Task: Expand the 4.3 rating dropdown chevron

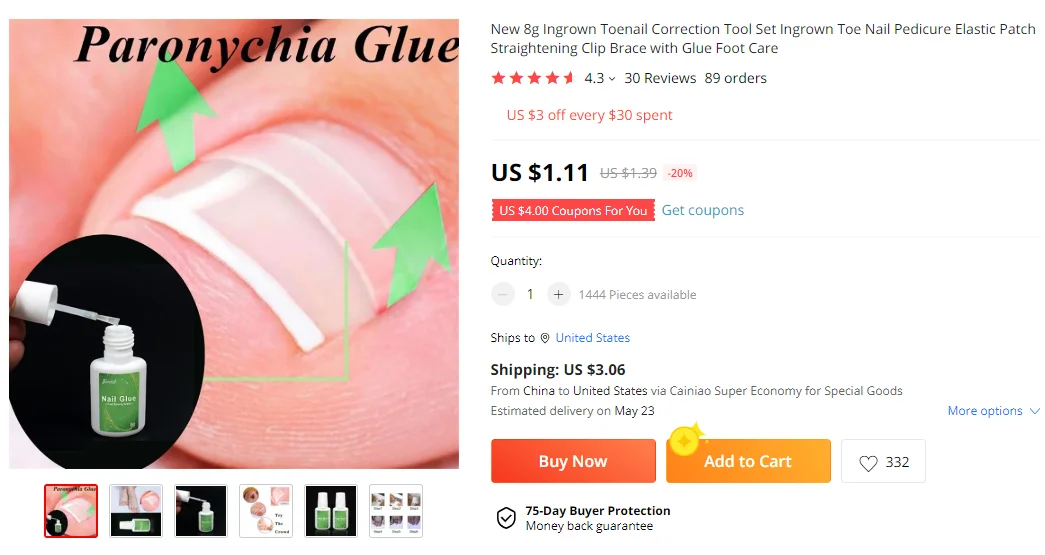Action: pyautogui.click(x=612, y=79)
